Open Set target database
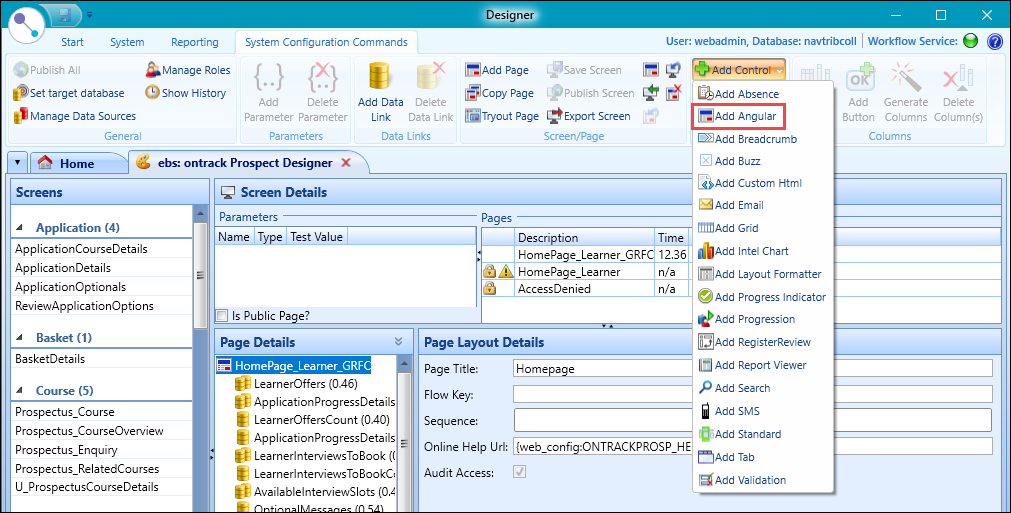 point(68,93)
